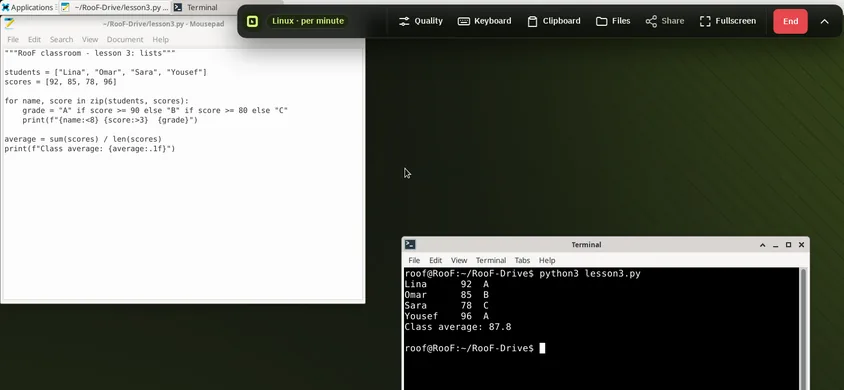The image size is (844, 390).
Task: Click the red End session button
Action: 790,22
